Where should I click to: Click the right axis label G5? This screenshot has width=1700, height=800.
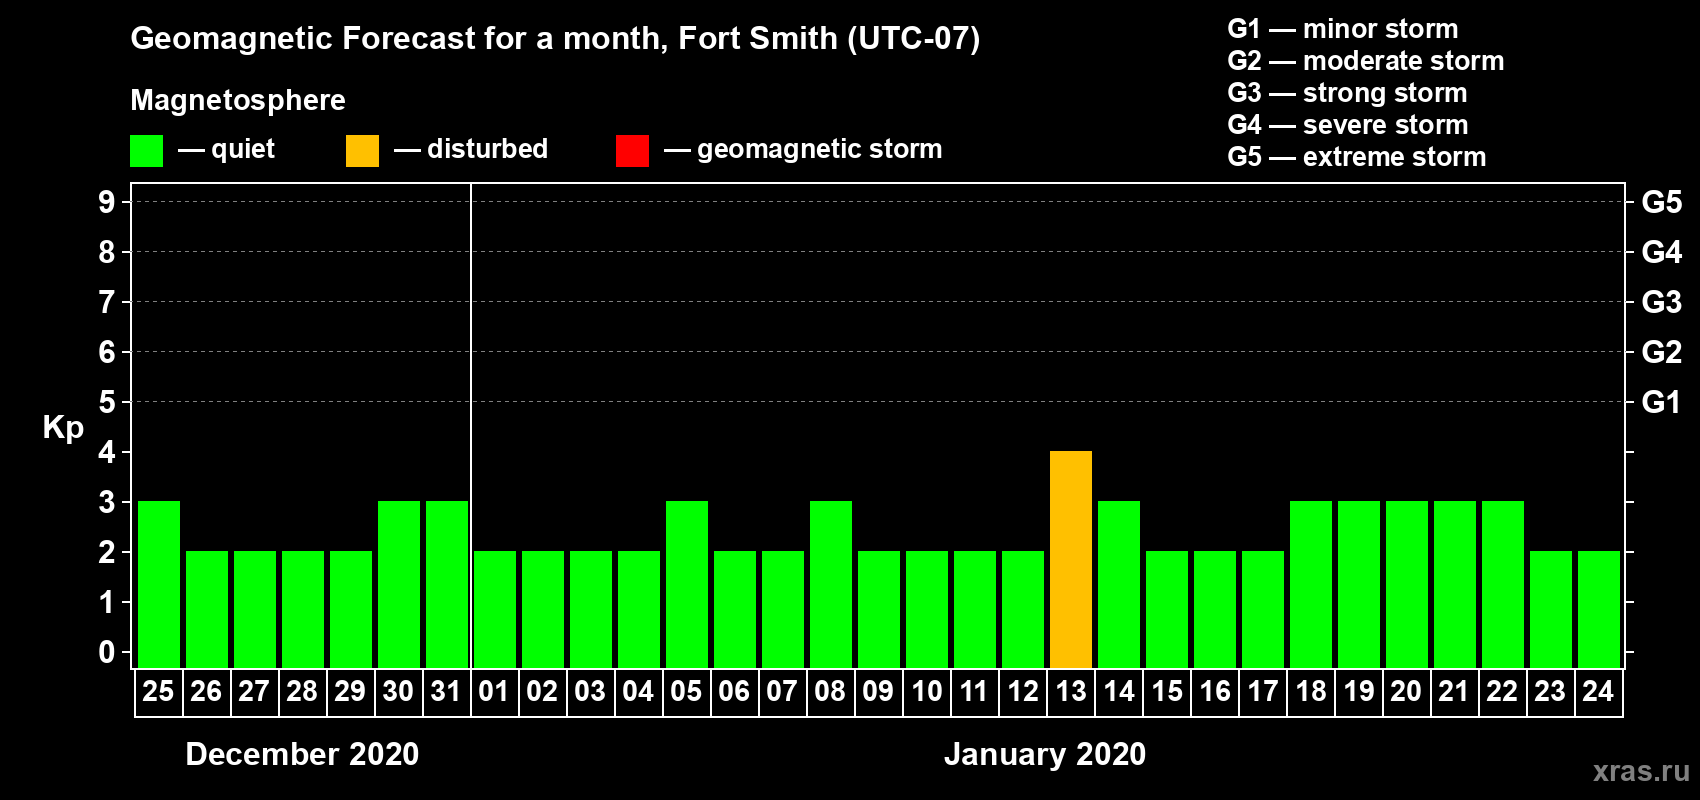coord(1662,202)
